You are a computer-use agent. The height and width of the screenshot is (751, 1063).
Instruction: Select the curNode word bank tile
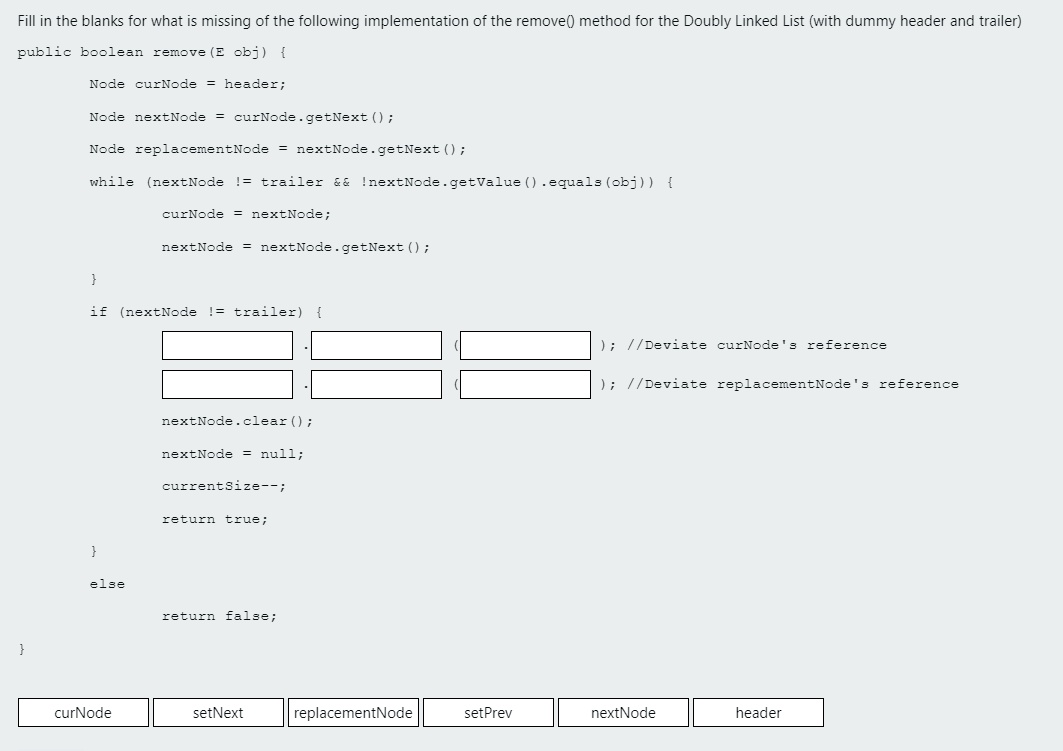[x=83, y=712]
